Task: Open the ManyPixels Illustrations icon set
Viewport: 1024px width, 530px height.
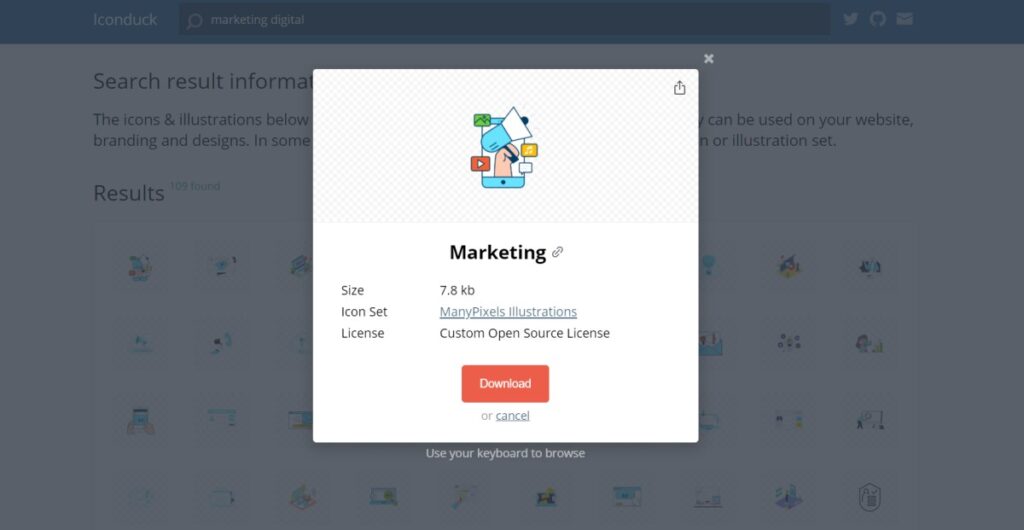Action: pyautogui.click(x=508, y=312)
